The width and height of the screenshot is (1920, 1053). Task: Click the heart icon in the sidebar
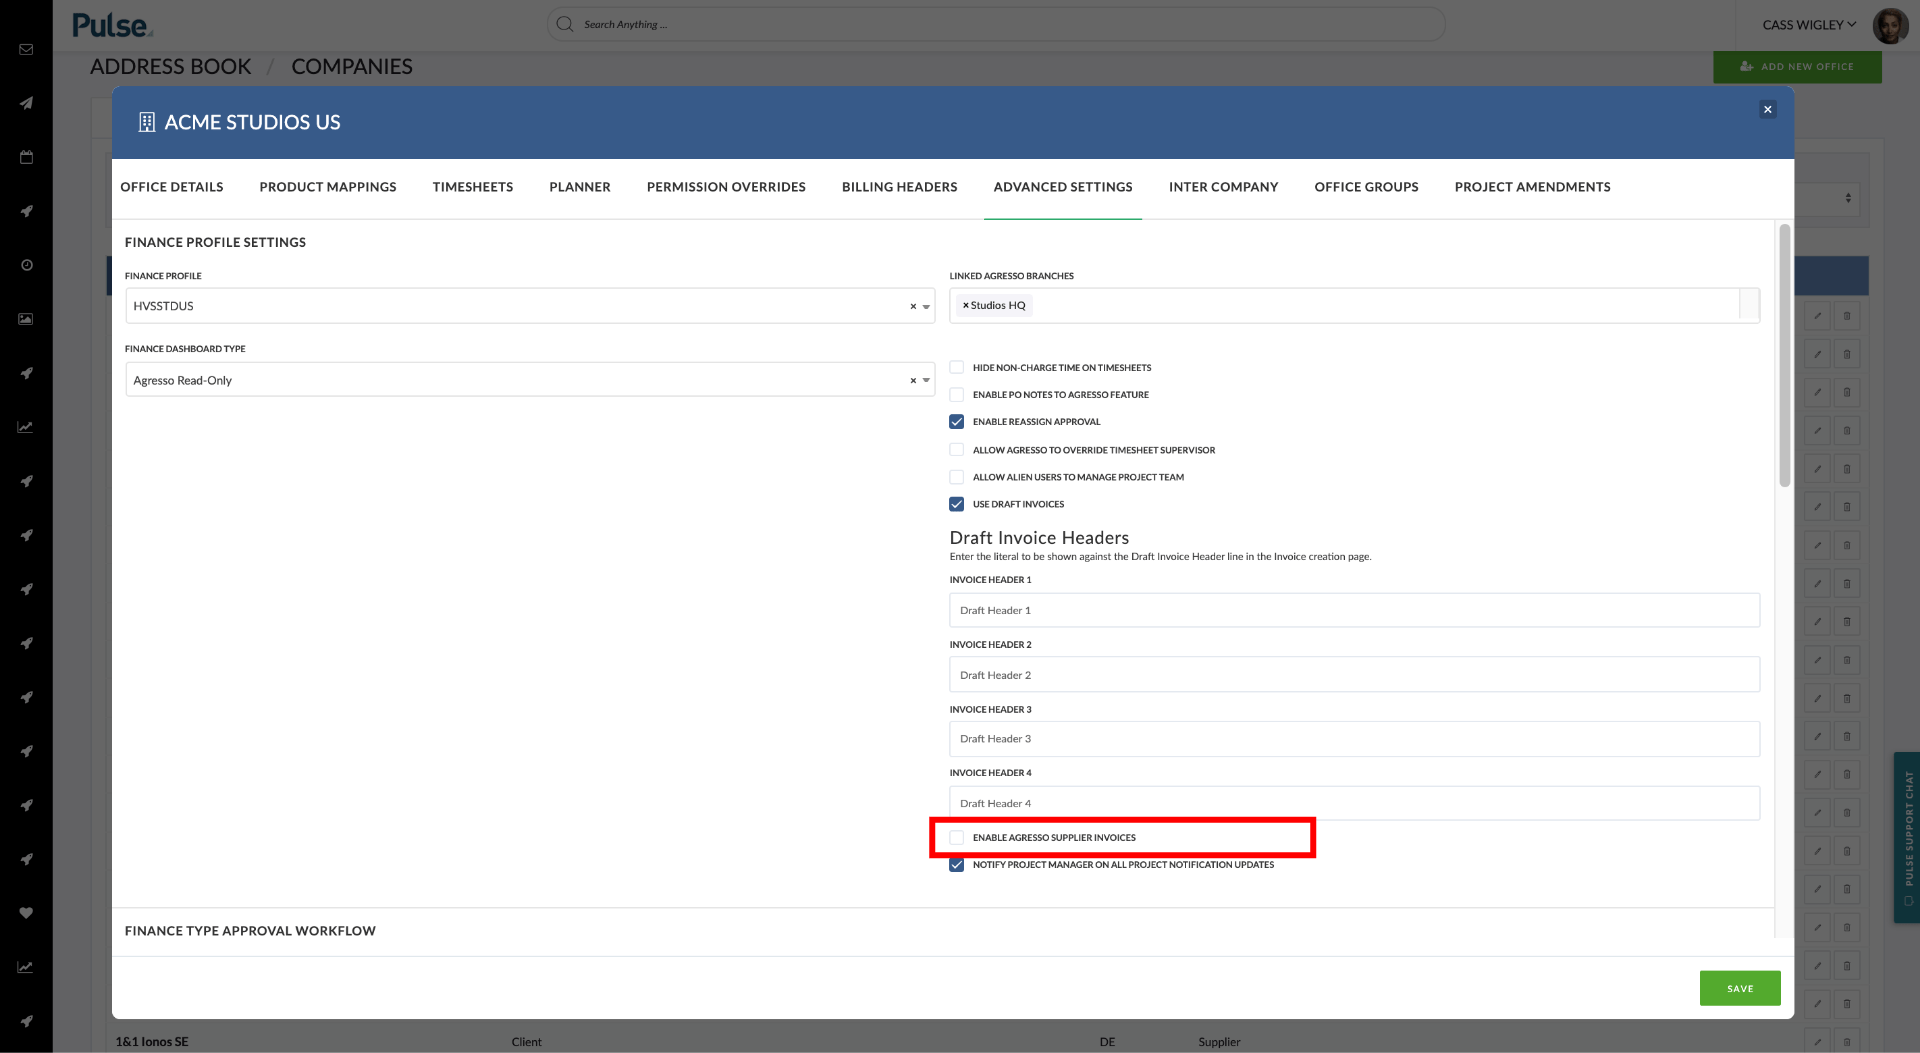[x=26, y=913]
